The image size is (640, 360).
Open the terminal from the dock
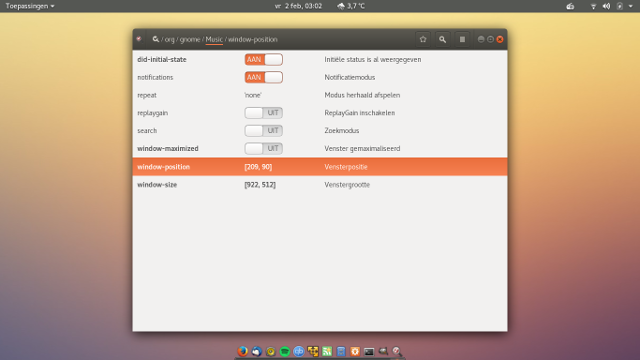[369, 351]
